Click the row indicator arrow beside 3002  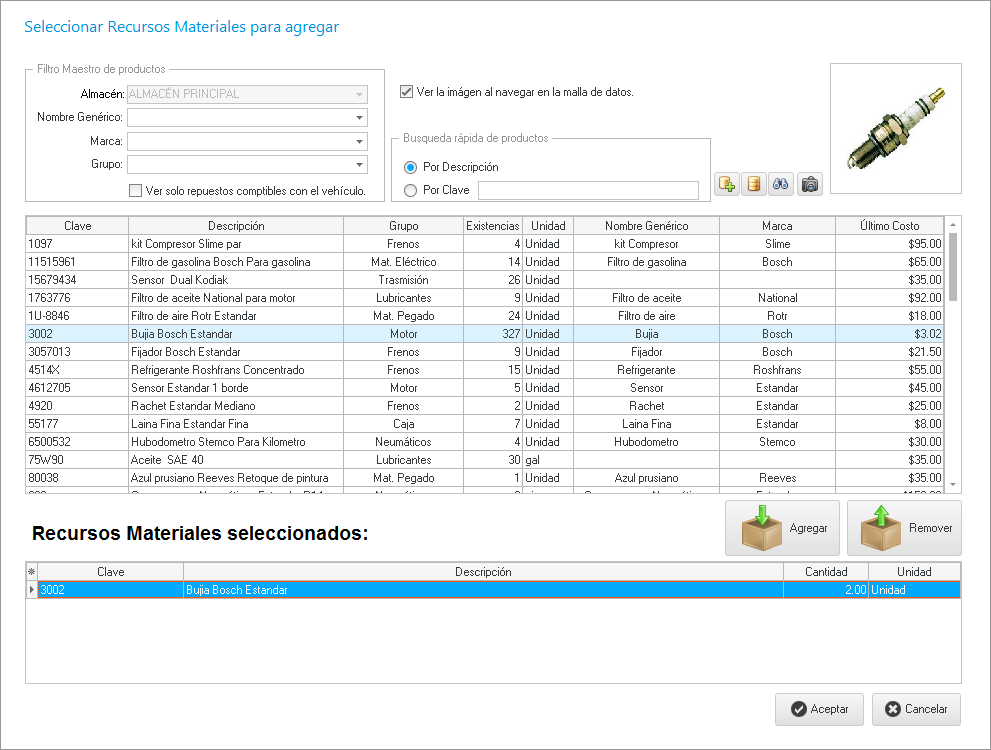[x=31, y=590]
